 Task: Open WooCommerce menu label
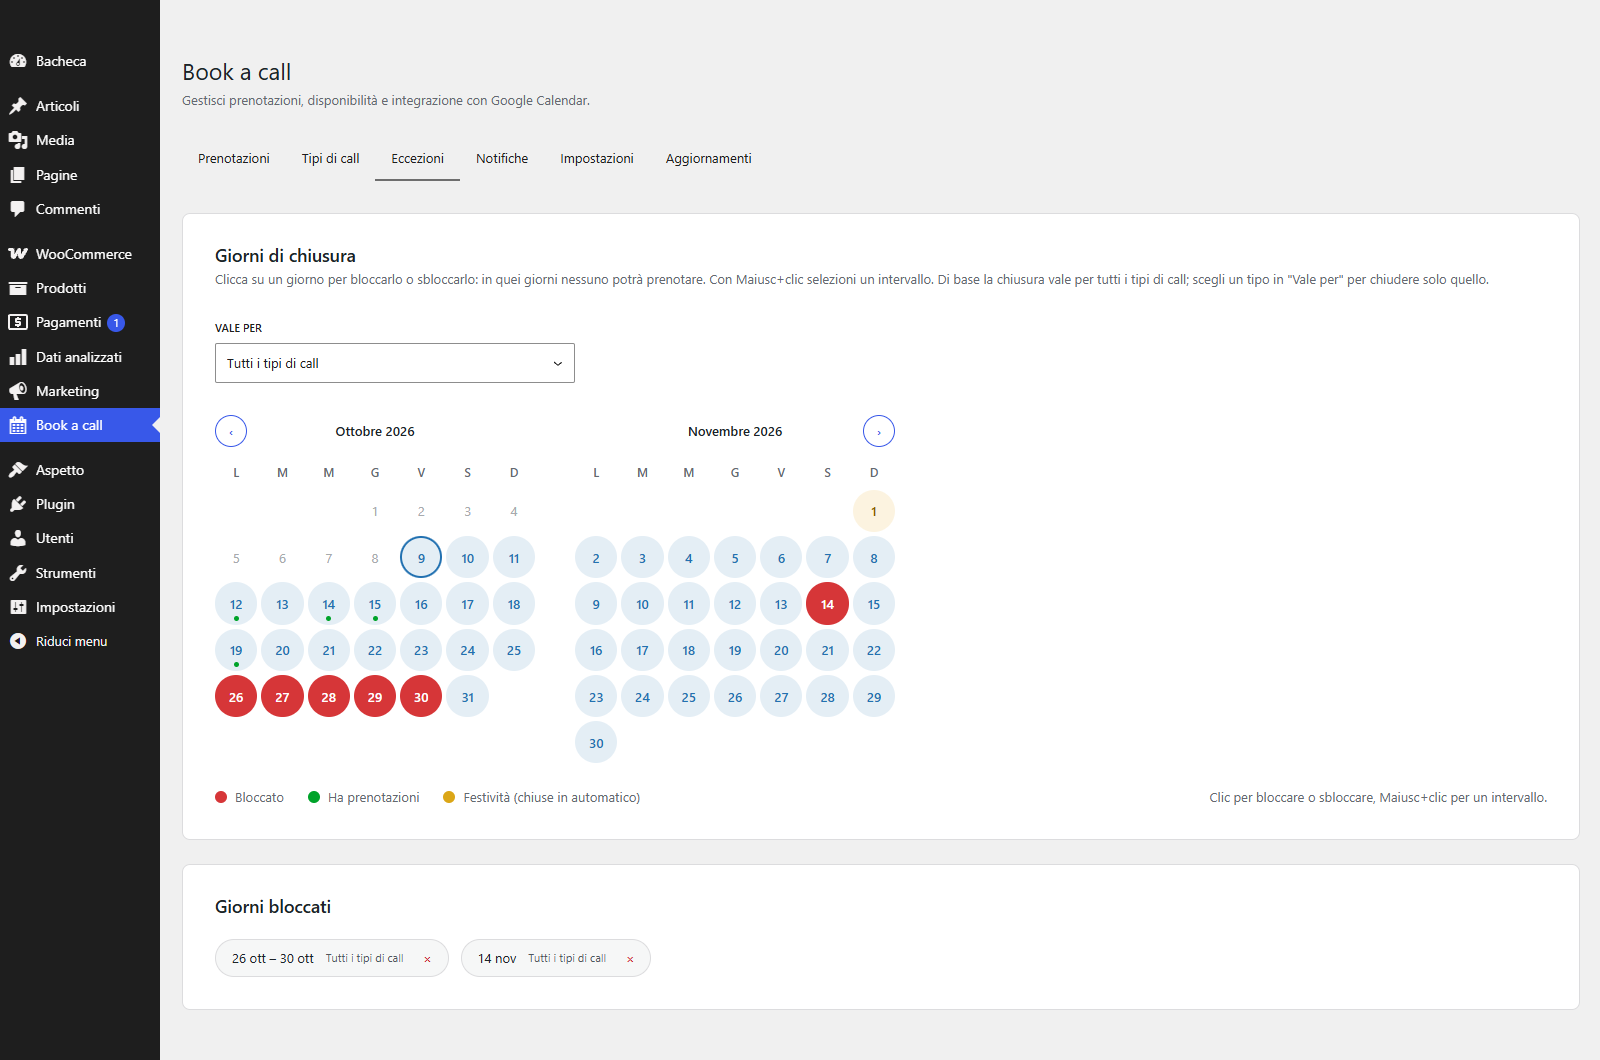coord(84,254)
